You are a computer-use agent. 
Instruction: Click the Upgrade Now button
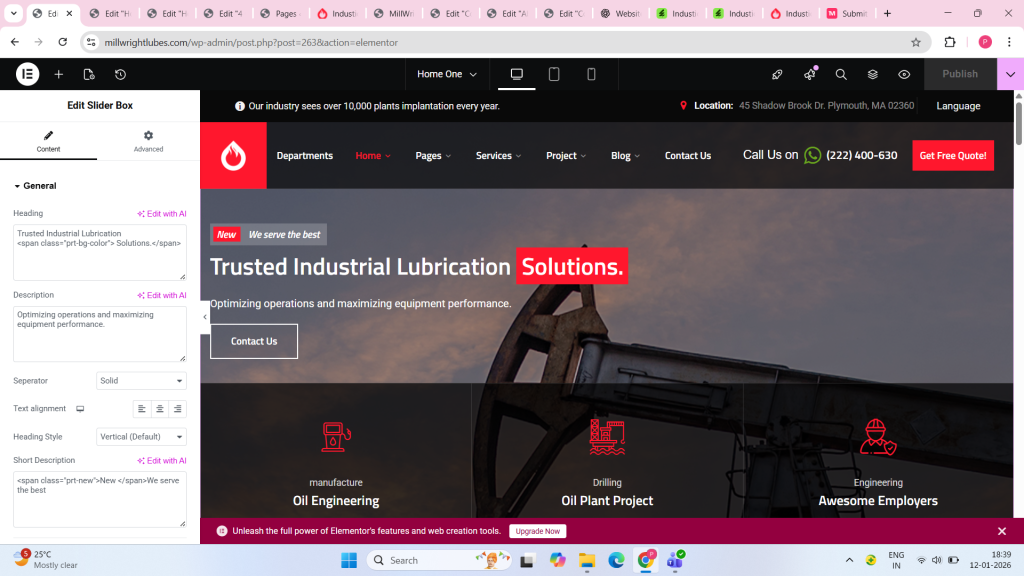point(537,531)
